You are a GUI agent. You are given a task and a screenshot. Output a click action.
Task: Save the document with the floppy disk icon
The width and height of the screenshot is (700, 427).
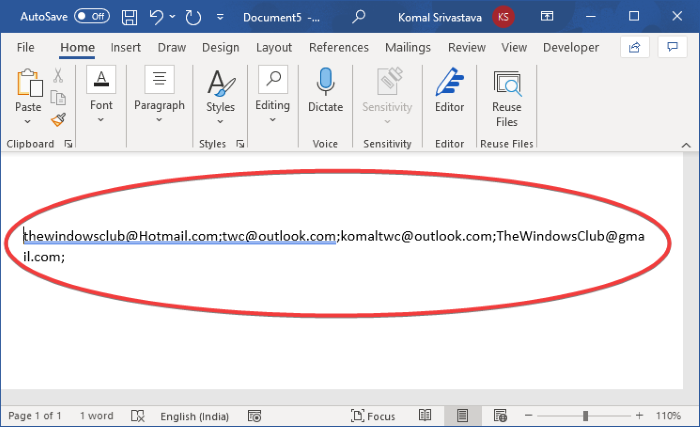tap(129, 17)
